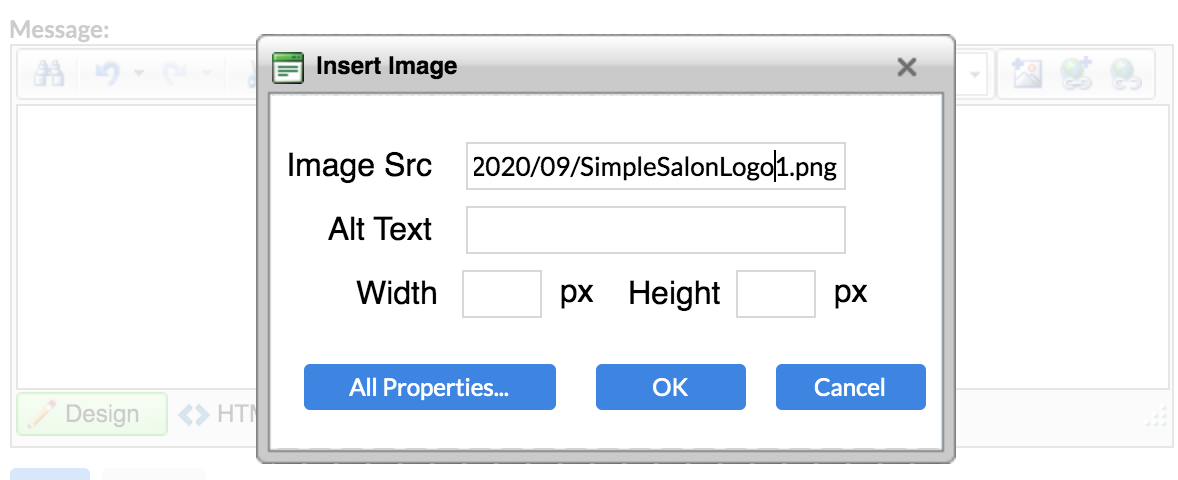Click the Undo arrow icon
The image size is (1178, 480).
click(109, 74)
